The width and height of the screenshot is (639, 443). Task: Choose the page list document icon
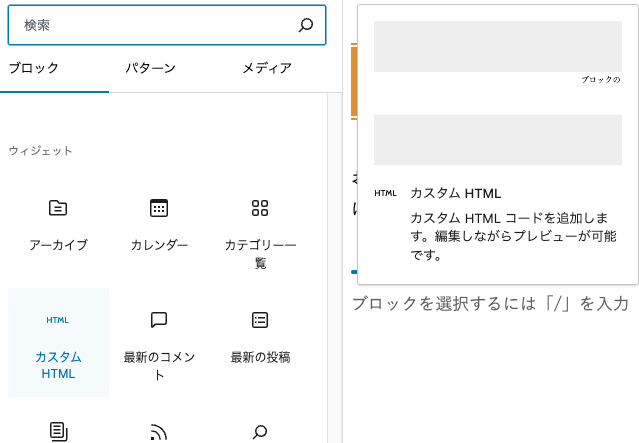coord(58,432)
